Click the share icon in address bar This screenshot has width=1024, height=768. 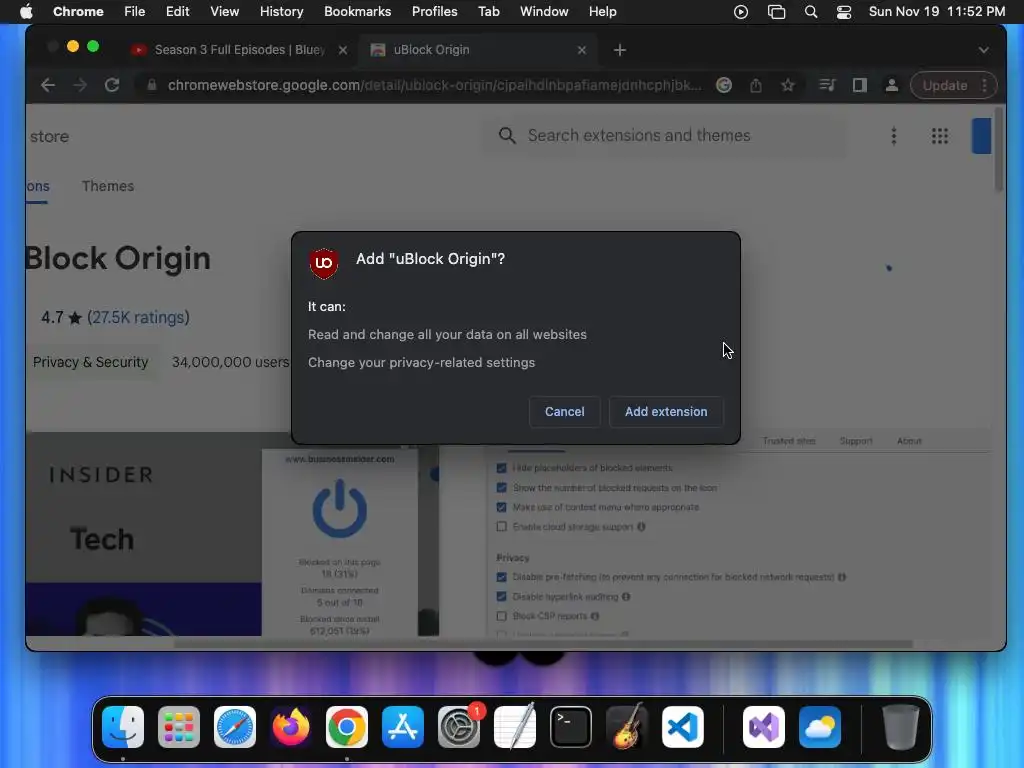(x=756, y=85)
